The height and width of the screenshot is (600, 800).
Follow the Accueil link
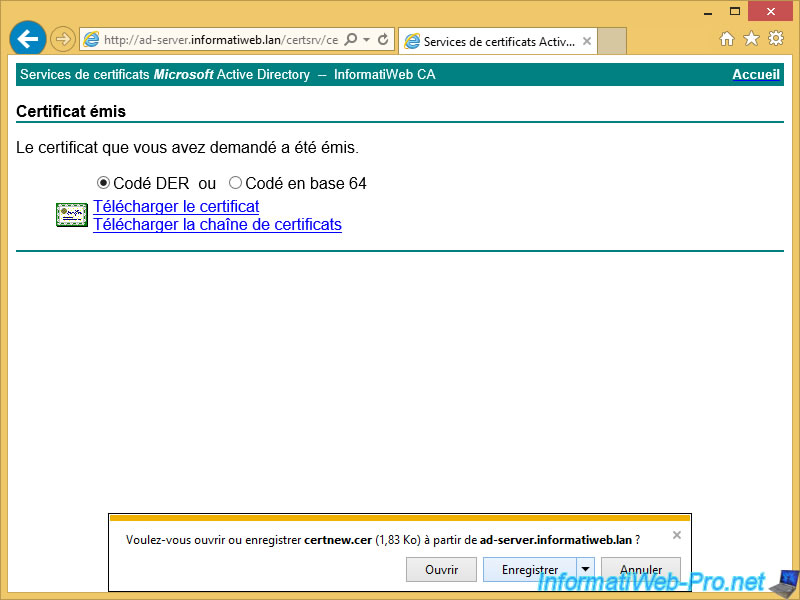point(756,74)
